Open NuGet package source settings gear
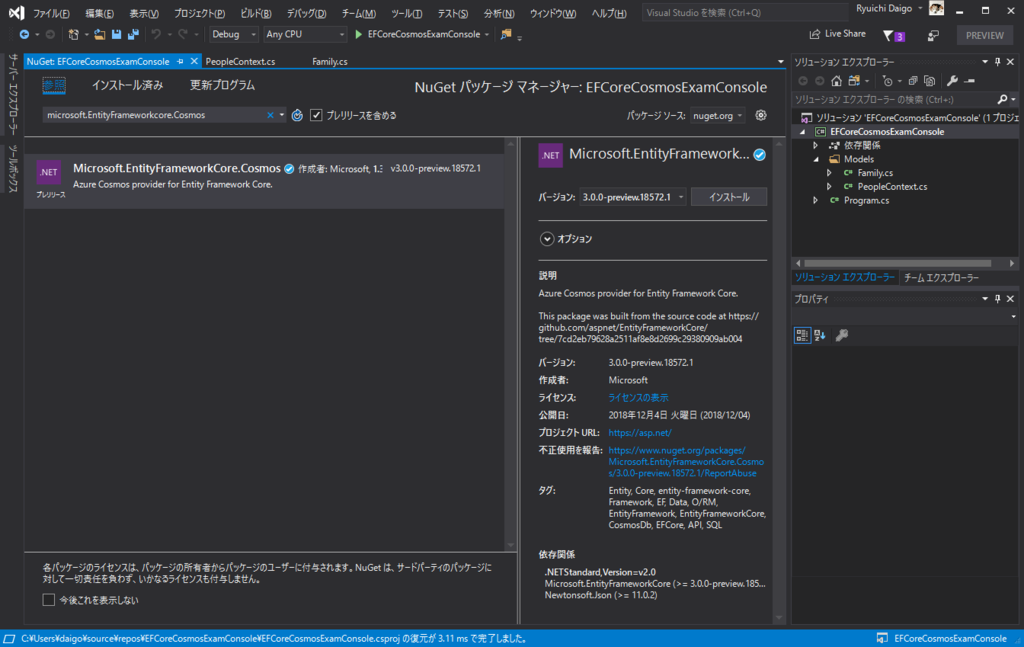Image resolution: width=1024 pixels, height=647 pixels. pos(761,116)
